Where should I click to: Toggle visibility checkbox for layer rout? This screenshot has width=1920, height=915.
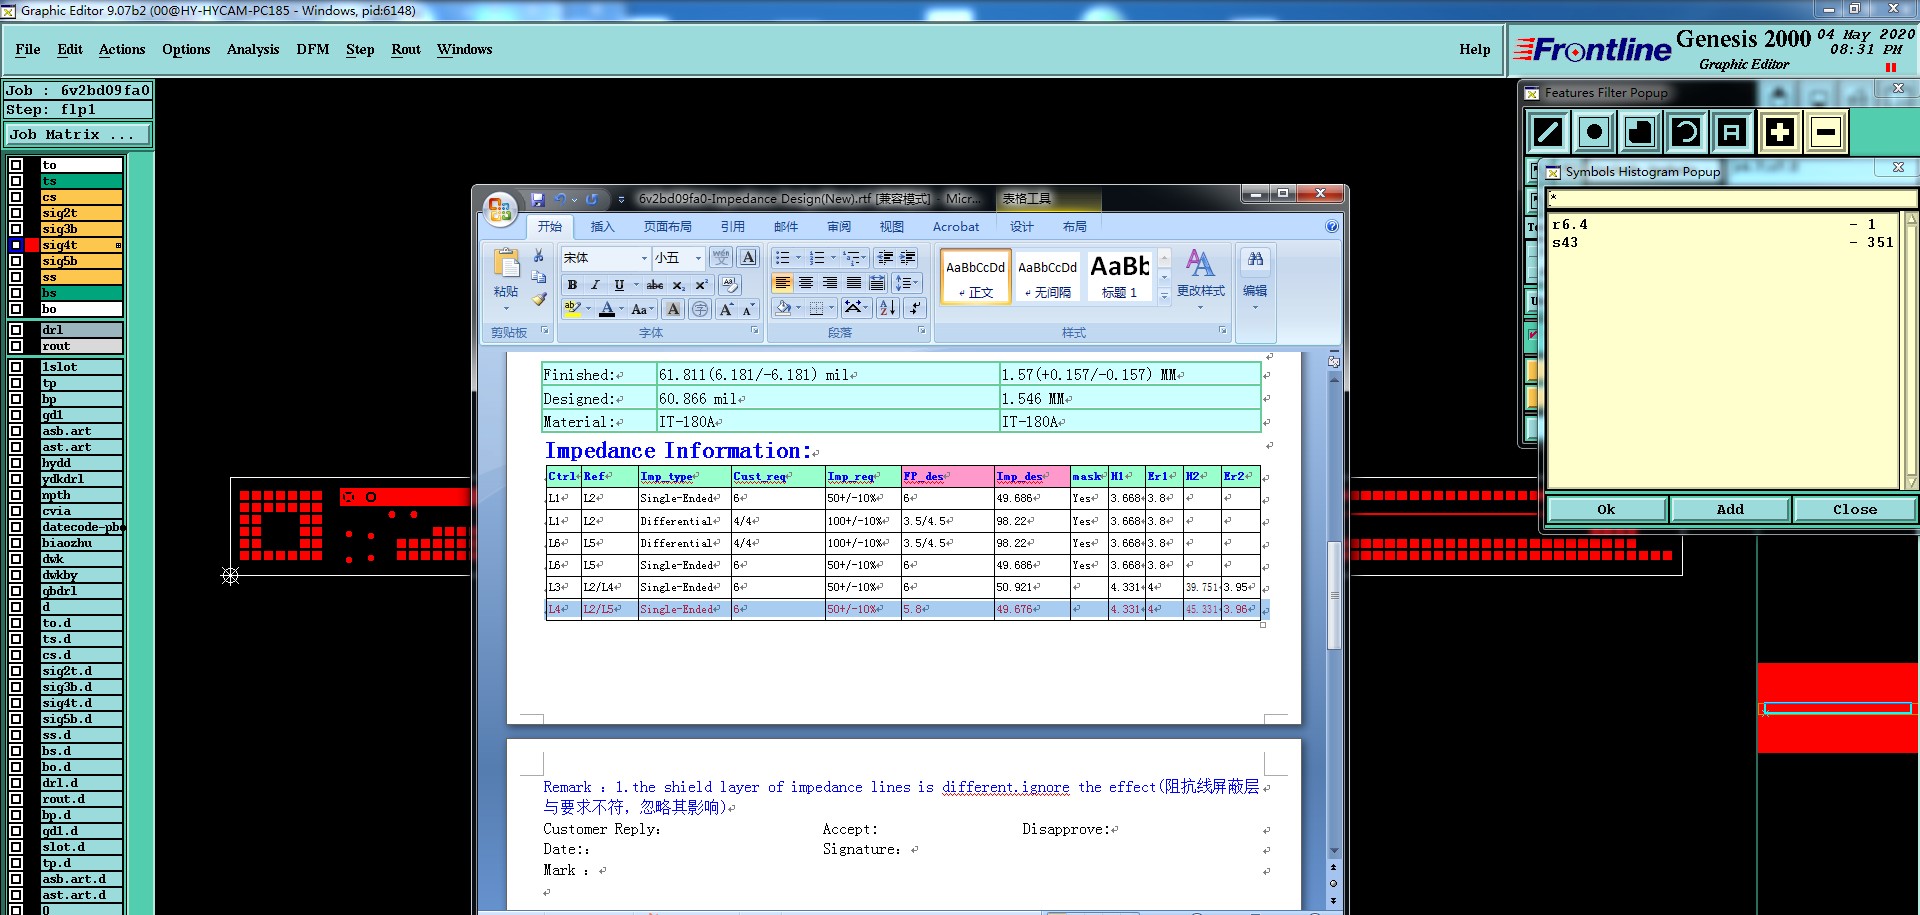coord(16,346)
